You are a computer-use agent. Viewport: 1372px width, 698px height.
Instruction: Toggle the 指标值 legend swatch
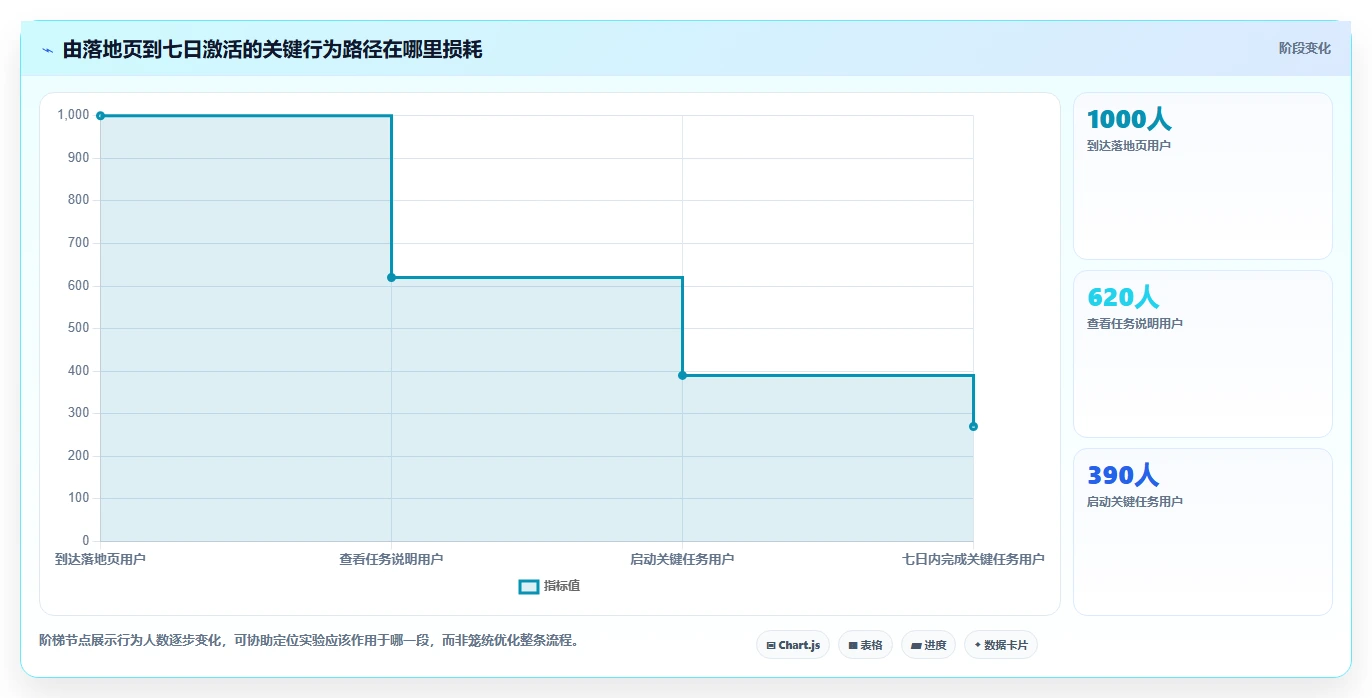pyautogui.click(x=529, y=586)
